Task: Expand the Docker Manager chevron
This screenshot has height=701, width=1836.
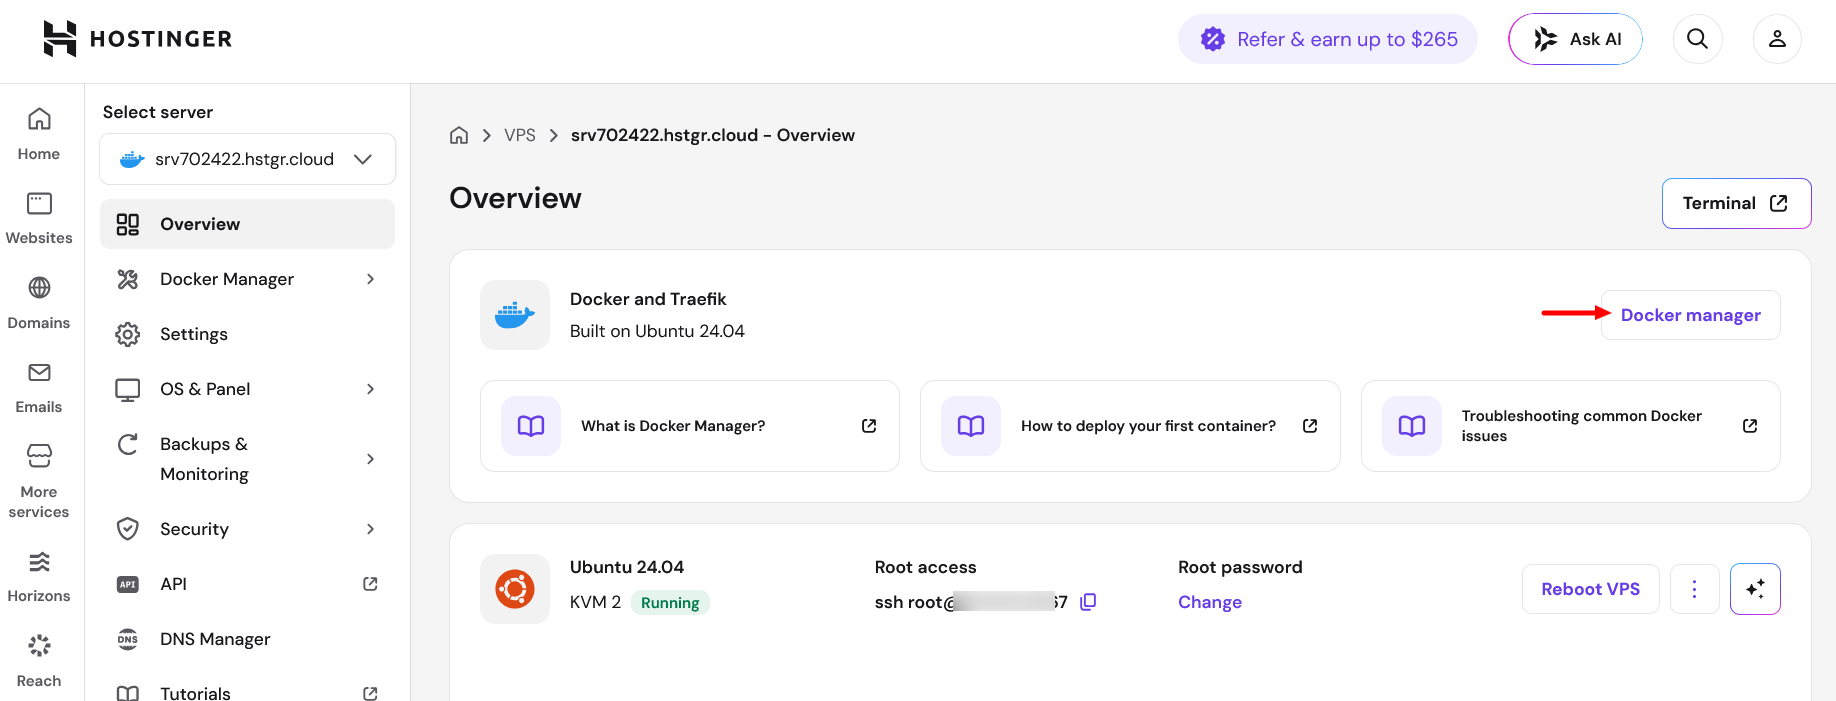Action: pos(370,279)
